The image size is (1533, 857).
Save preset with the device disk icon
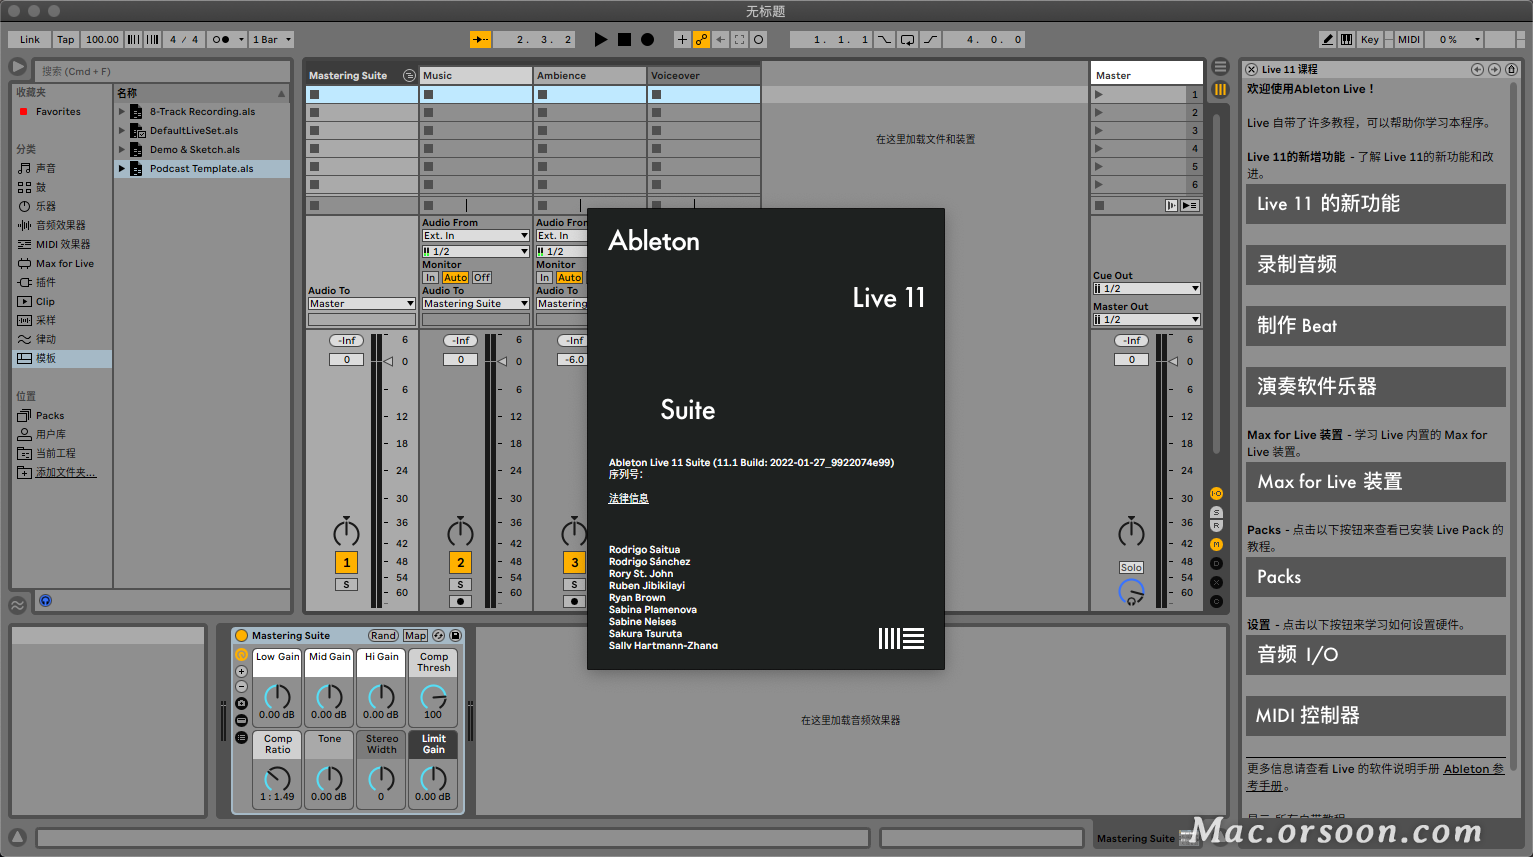pos(455,636)
